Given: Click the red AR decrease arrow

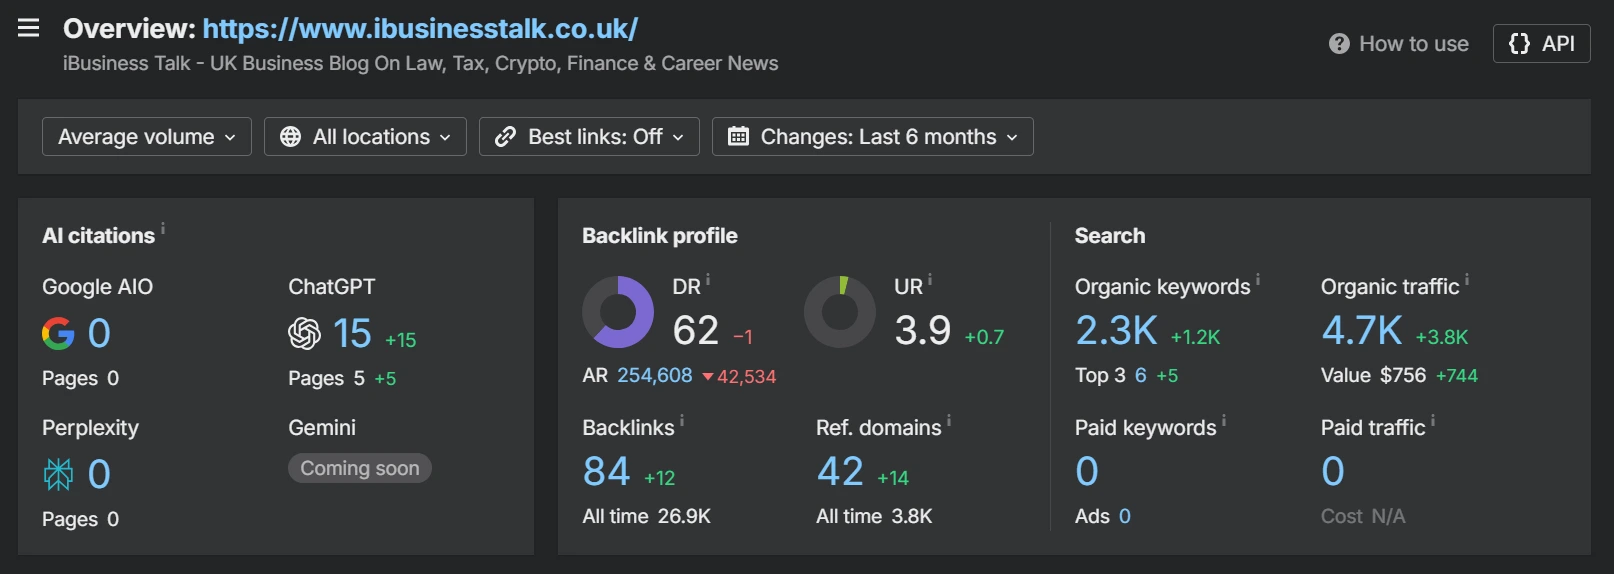Looking at the screenshot, I should click(708, 377).
